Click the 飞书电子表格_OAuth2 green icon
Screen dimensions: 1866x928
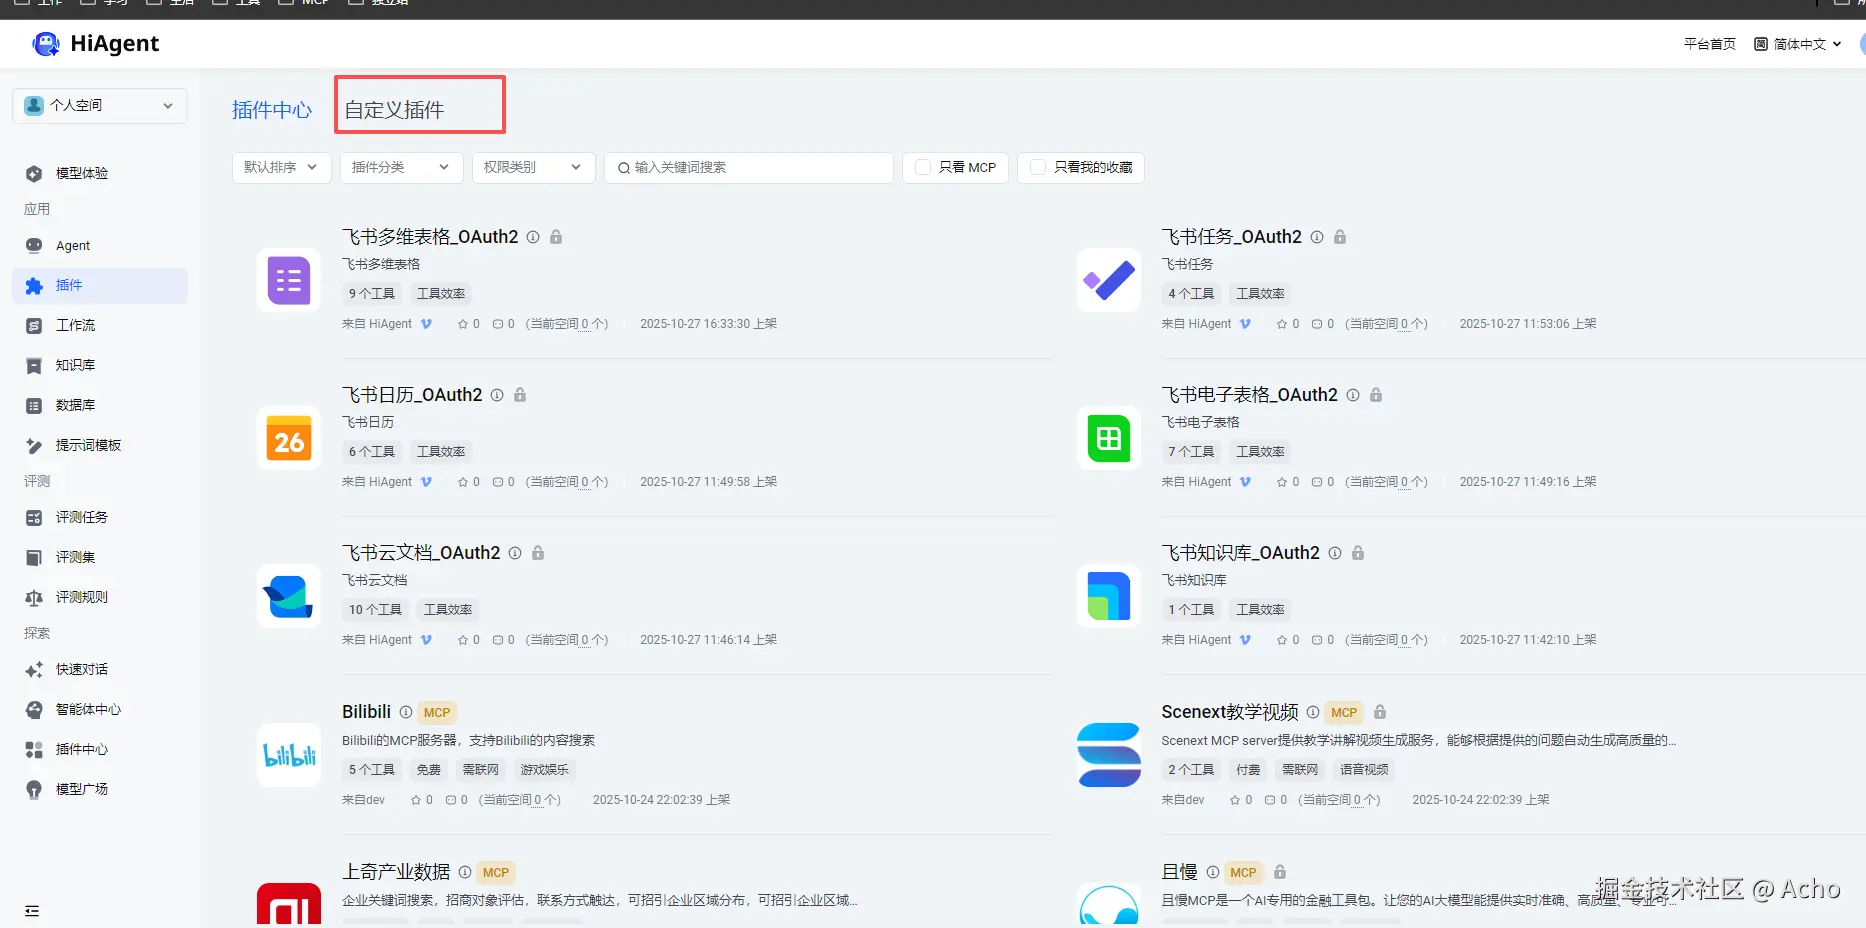(x=1109, y=438)
